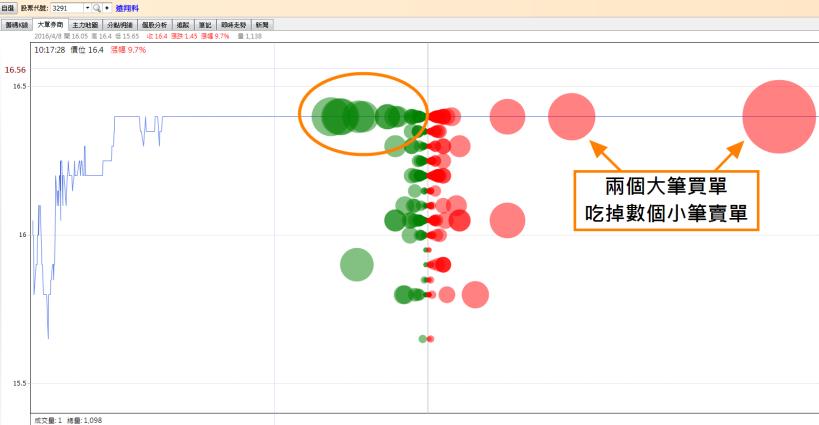
Task: Open the blue stock name link in the header
Action: pyautogui.click(x=127, y=8)
